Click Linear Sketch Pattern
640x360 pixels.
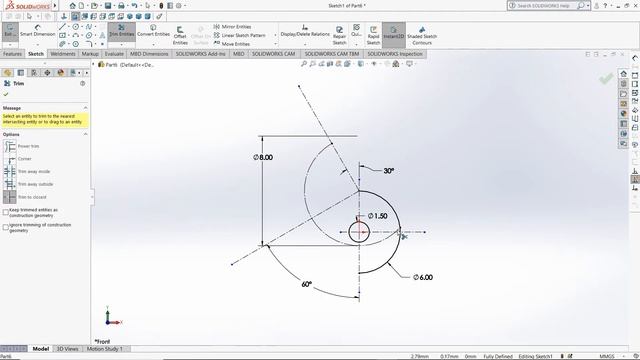point(239,35)
